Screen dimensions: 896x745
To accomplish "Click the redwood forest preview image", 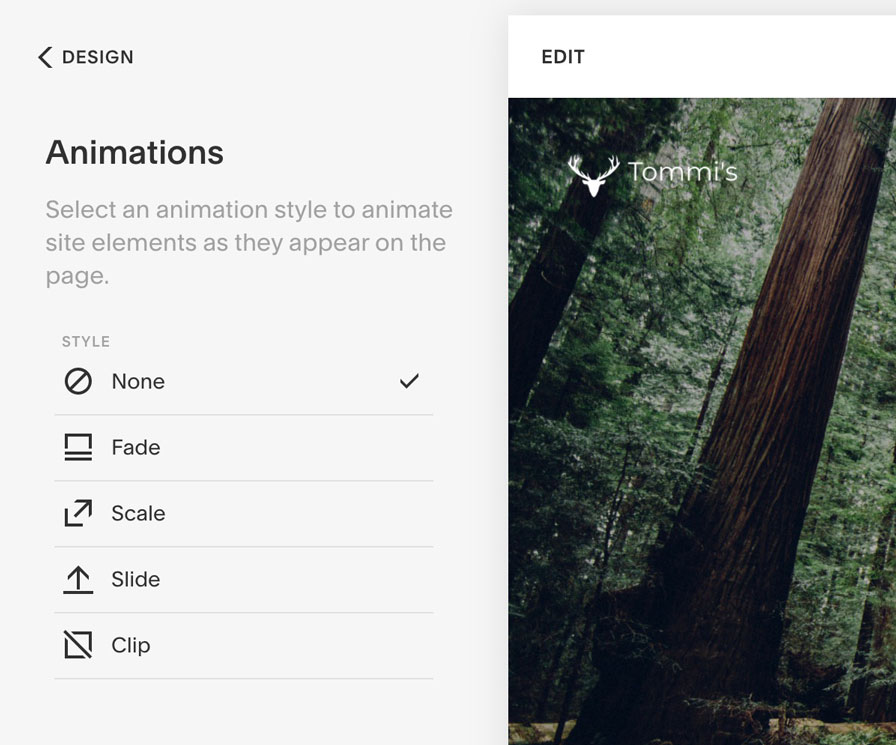I will (x=702, y=421).
